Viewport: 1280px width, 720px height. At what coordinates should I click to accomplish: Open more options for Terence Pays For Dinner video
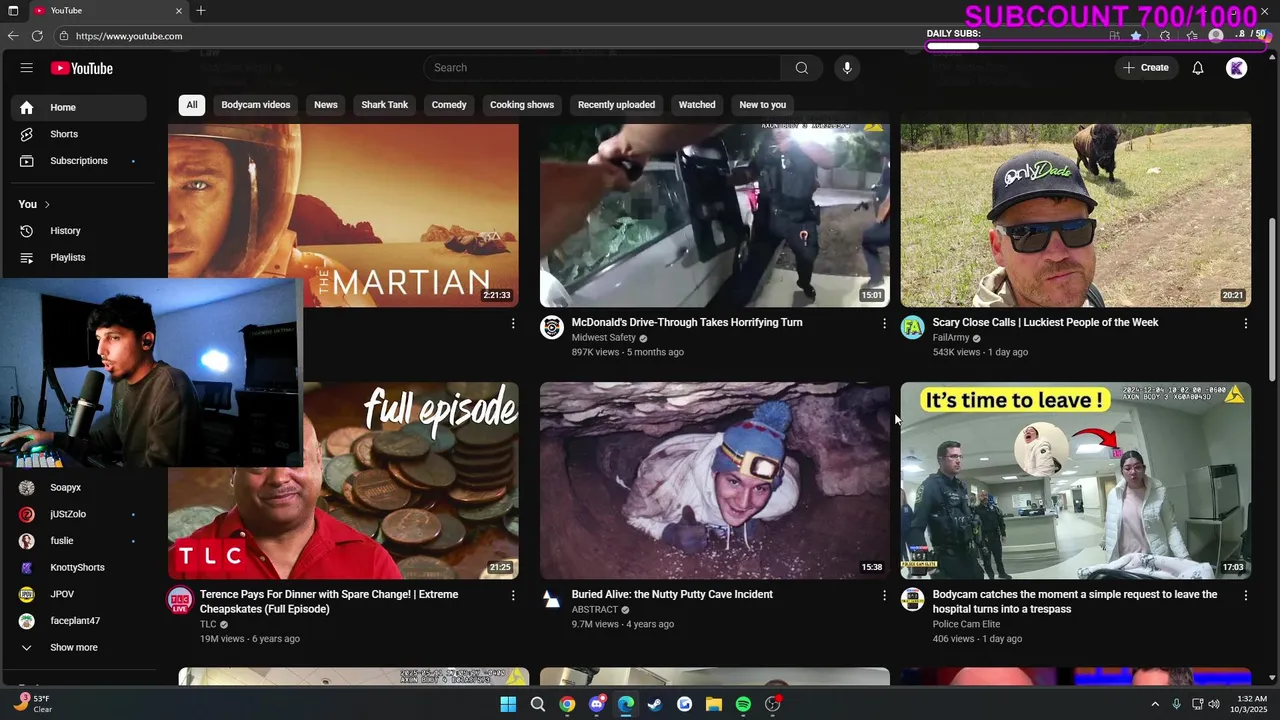[x=513, y=595]
